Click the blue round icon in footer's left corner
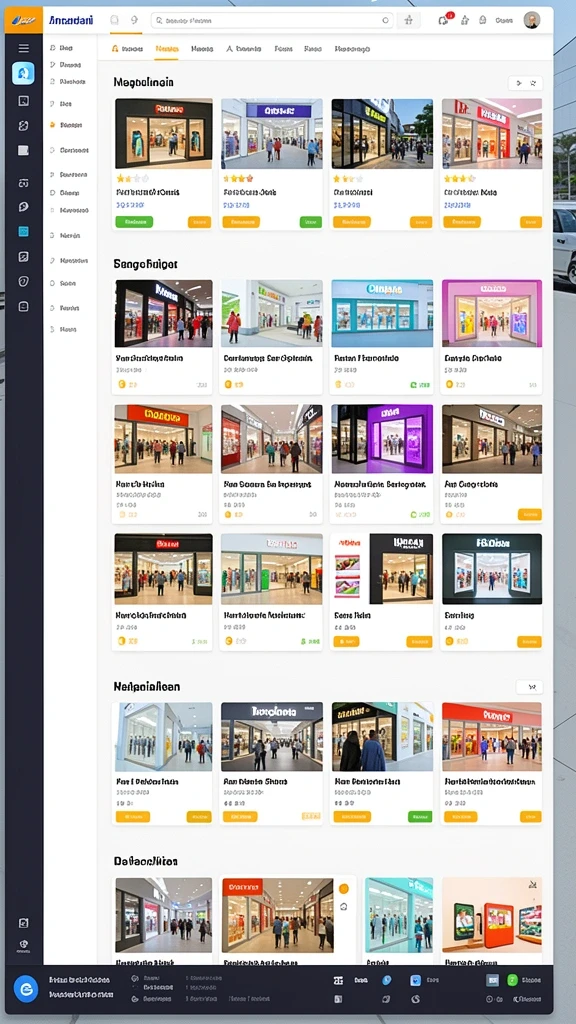This screenshot has height=1024, width=576. pyautogui.click(x=26, y=989)
